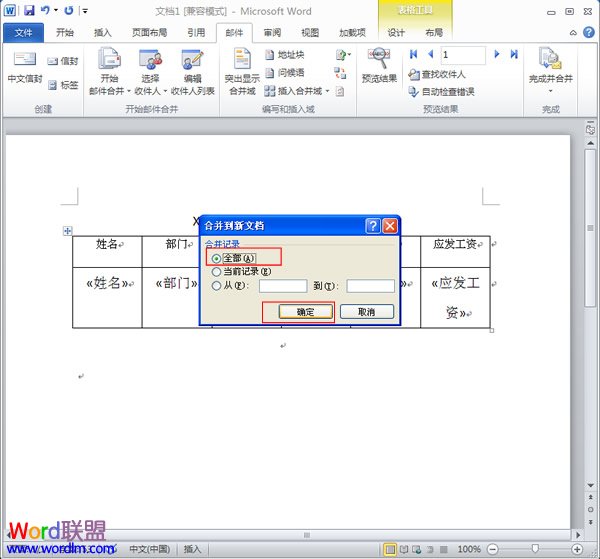
Task: Click 编辑收件人列表 icon
Action: click(192, 60)
